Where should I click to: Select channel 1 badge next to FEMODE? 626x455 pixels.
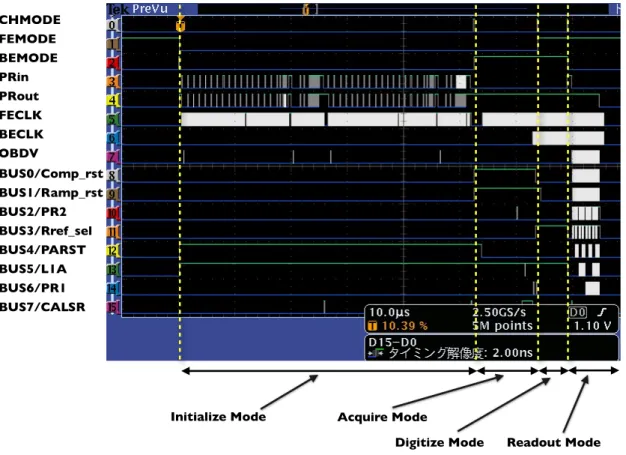[113, 44]
